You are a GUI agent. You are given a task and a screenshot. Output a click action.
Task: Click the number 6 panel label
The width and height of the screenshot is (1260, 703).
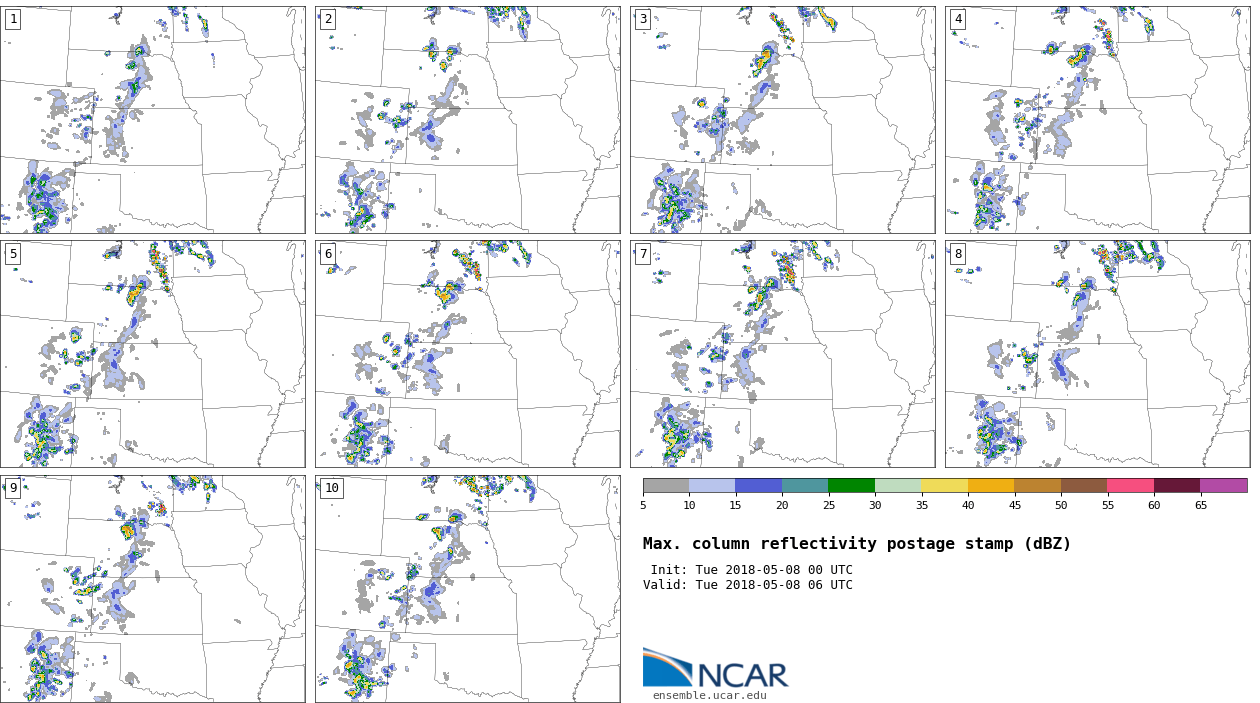(328, 254)
